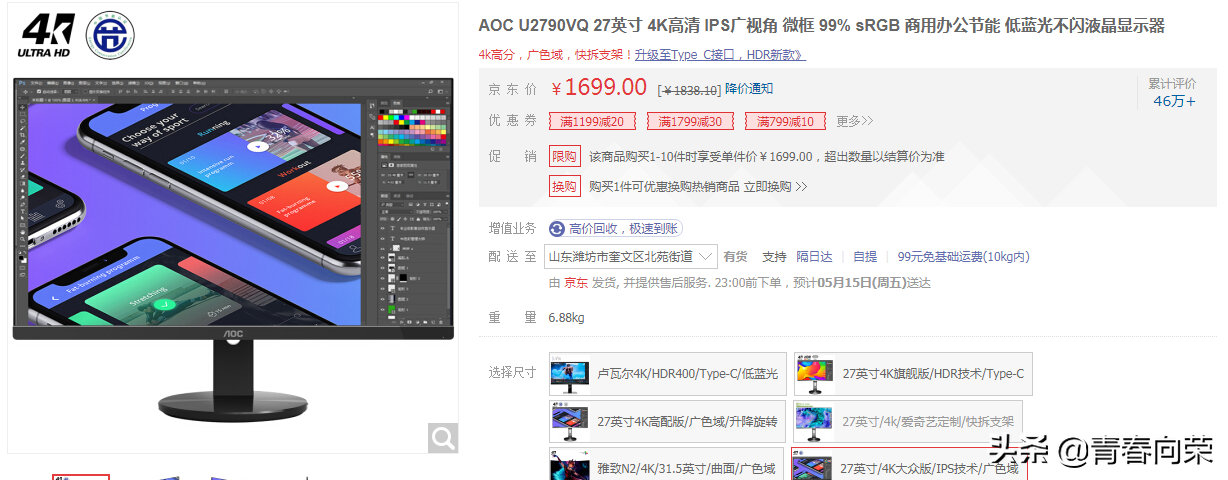Image resolution: width=1228 pixels, height=480 pixels.
Task: Claim the 满799减10 coupon
Action: point(786,121)
